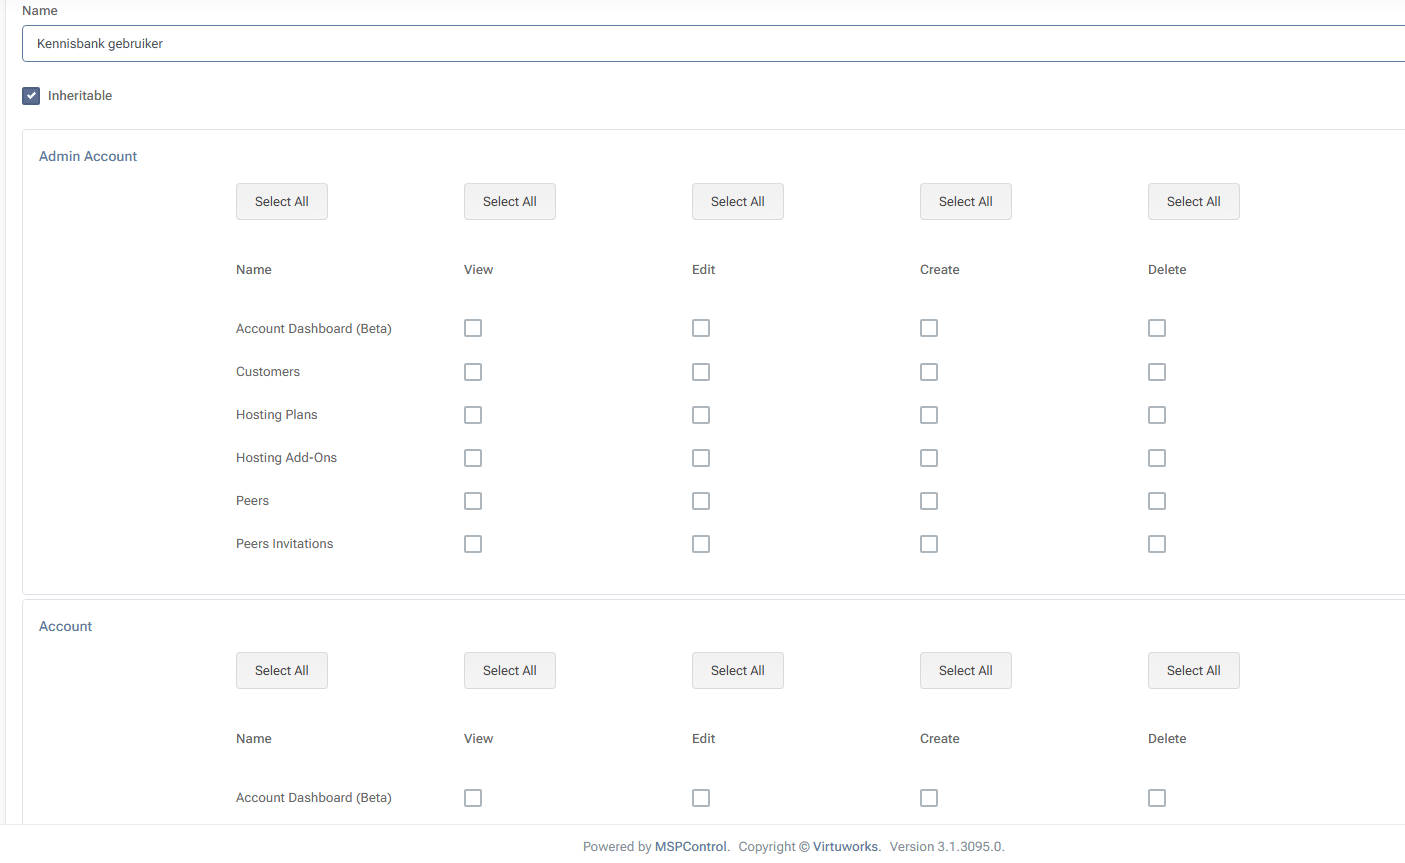Check Create for Peers Invitations

[x=929, y=544]
